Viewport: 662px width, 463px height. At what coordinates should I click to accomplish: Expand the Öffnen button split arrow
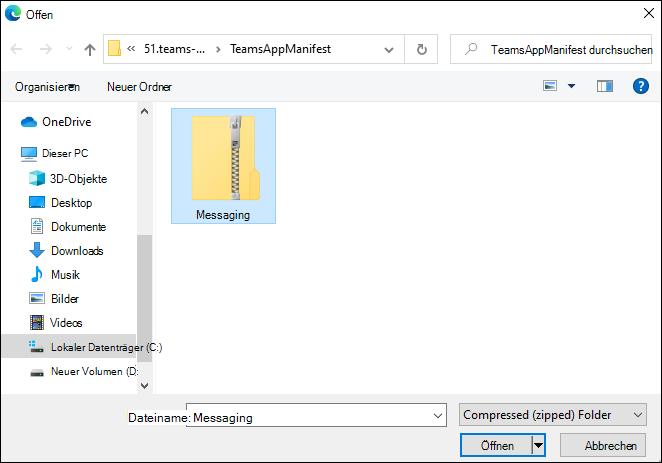(538, 445)
